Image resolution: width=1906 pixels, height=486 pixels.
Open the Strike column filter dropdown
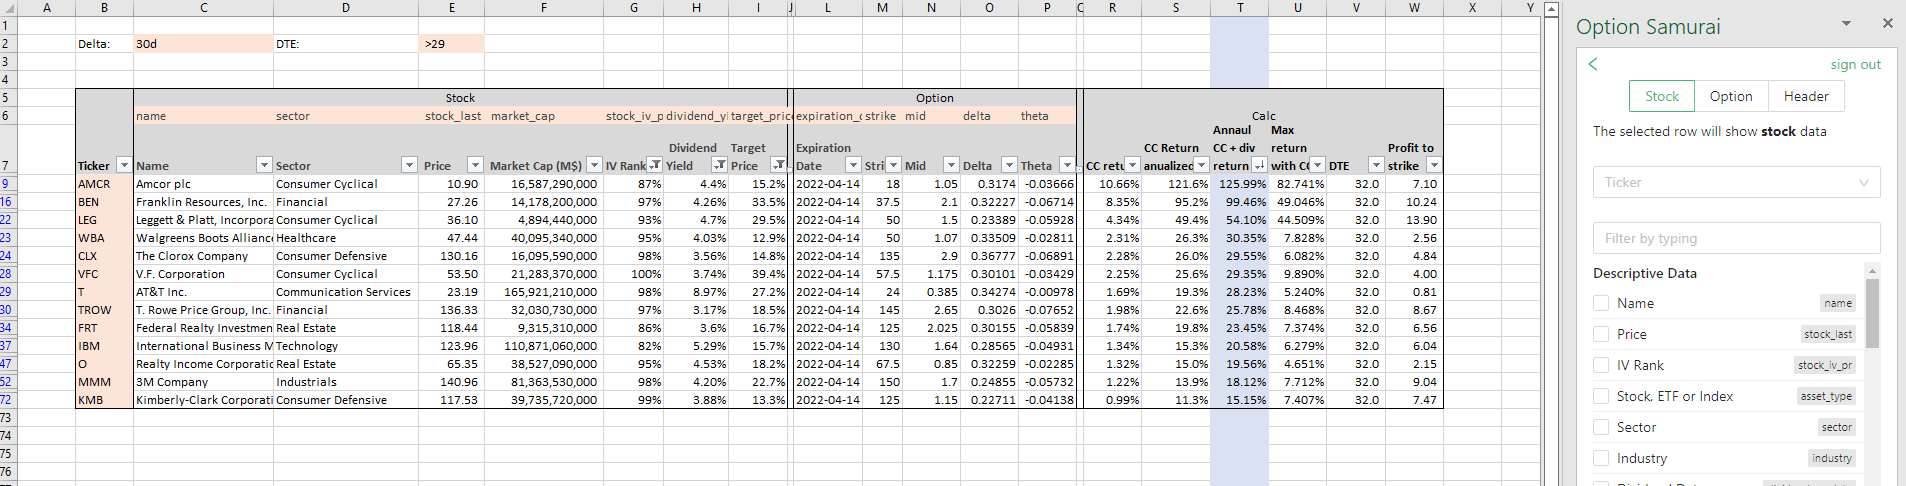(893, 165)
